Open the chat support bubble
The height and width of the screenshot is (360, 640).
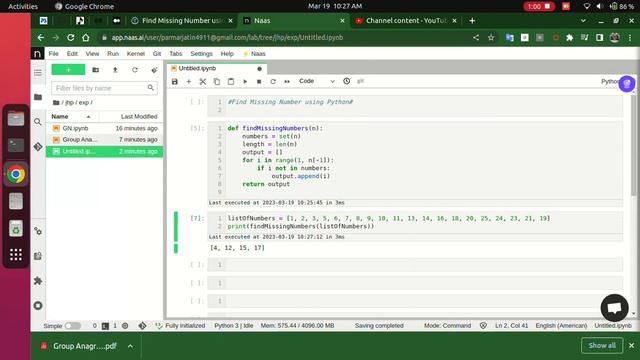coord(614,308)
